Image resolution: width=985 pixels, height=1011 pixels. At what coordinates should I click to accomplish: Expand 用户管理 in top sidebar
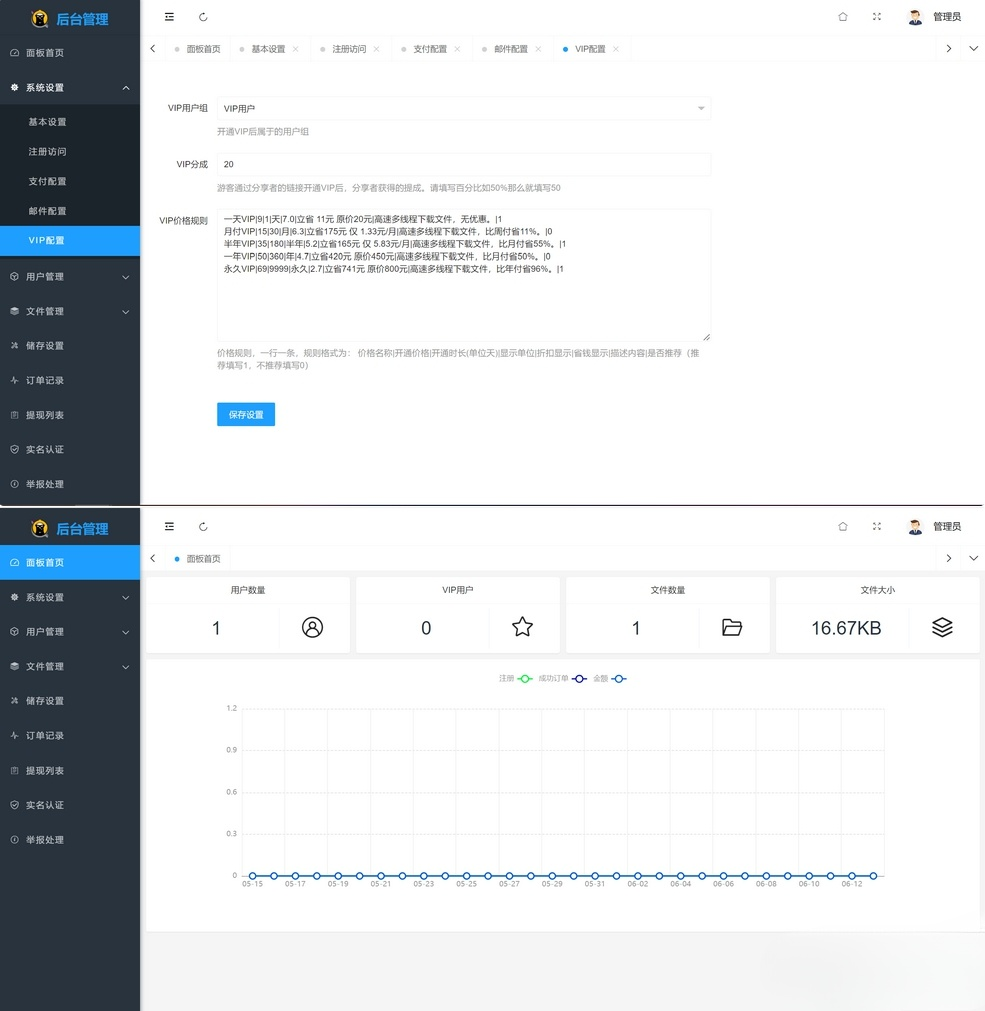pos(70,277)
